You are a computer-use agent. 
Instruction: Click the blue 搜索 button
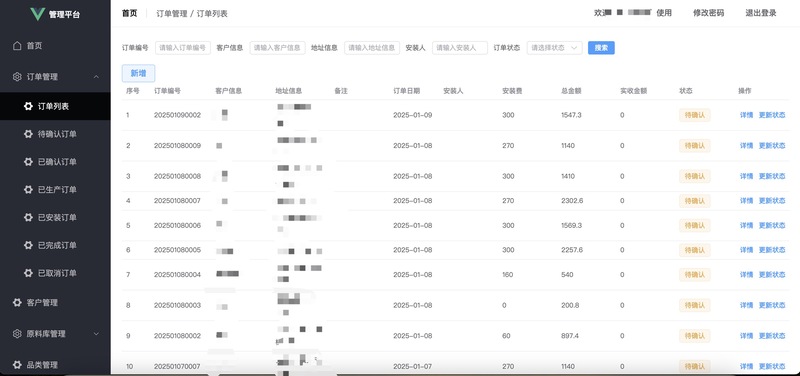coord(601,47)
